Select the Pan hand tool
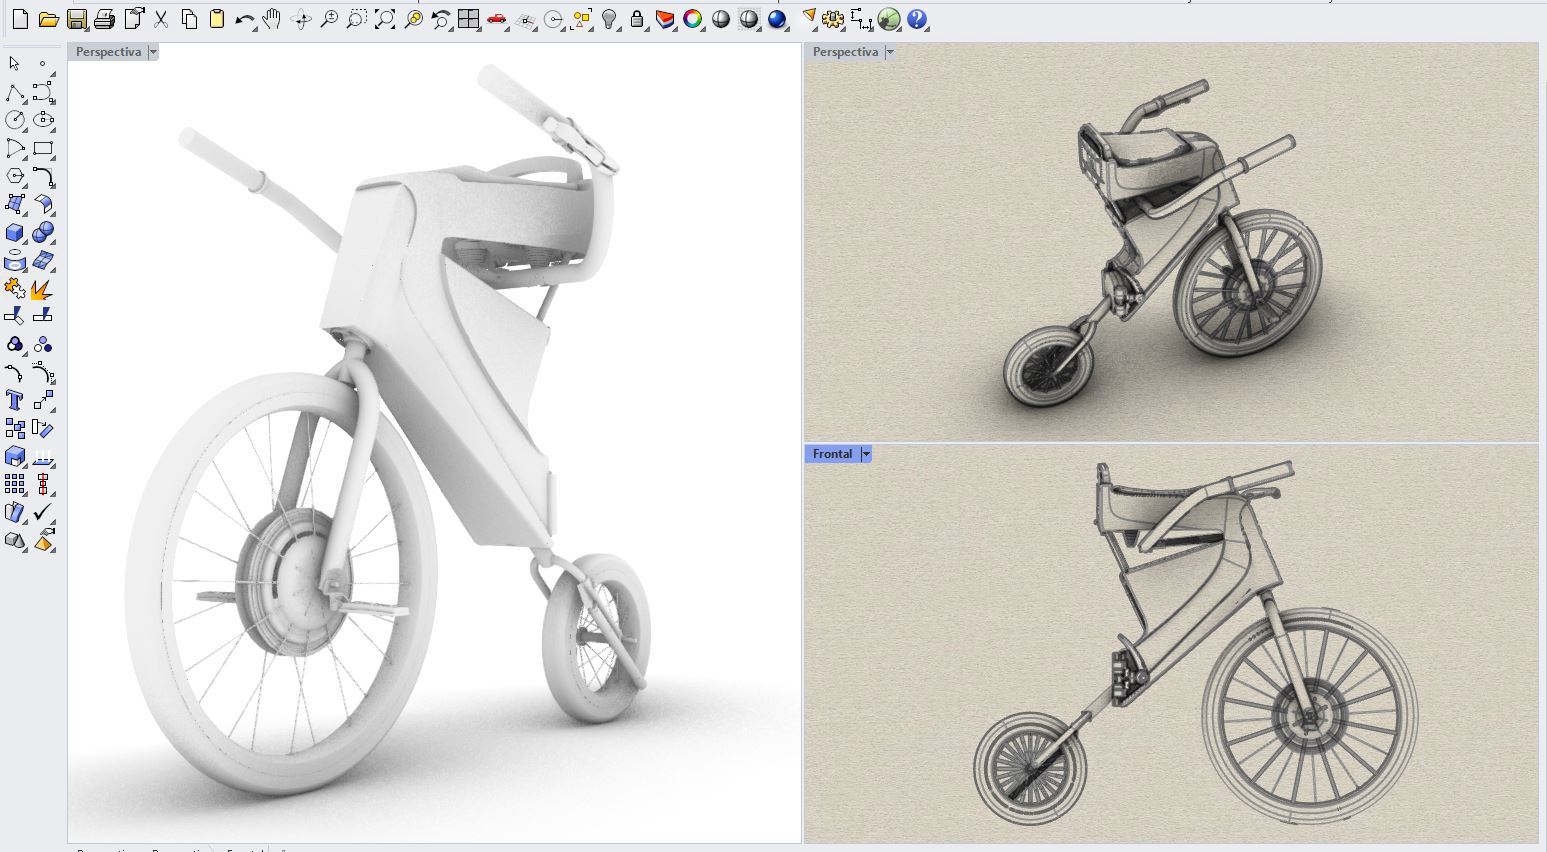The width and height of the screenshot is (1547, 852). [x=272, y=19]
